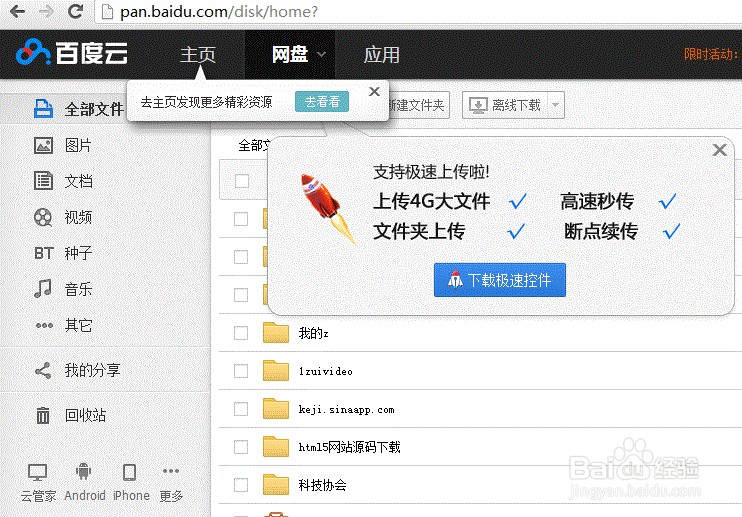Expand the 网盘 dropdown chevron
The height and width of the screenshot is (517, 742).
pos(321,55)
